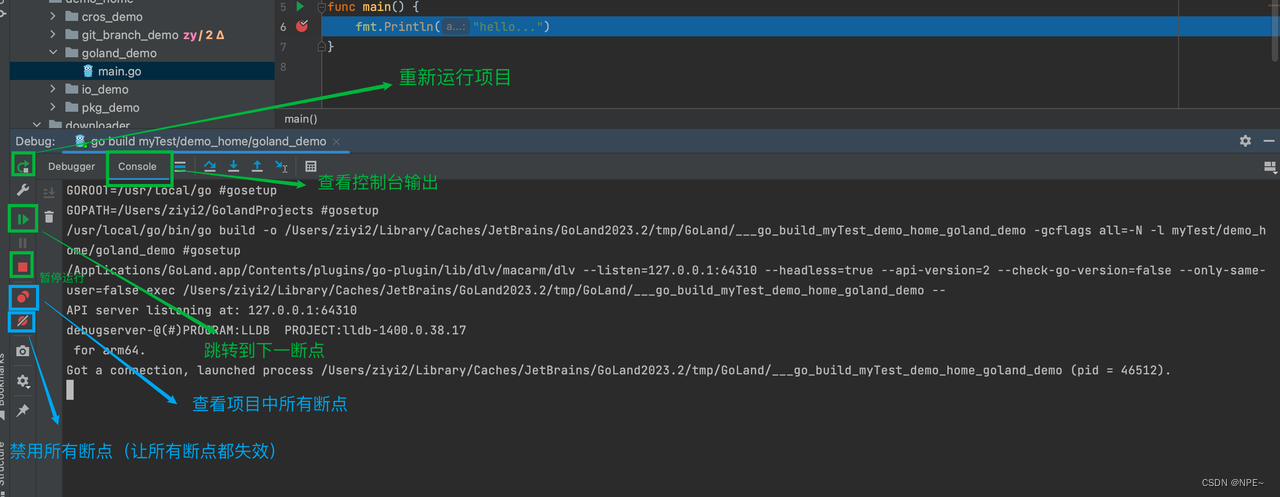Click the camera thread dump icon
Screen dimensions: 1280x497
coord(22,351)
